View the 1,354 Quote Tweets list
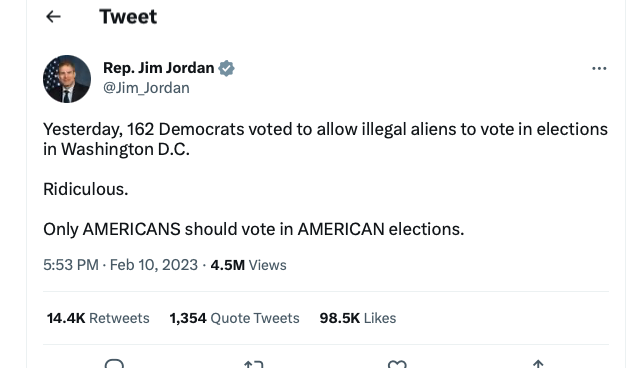 pos(234,318)
